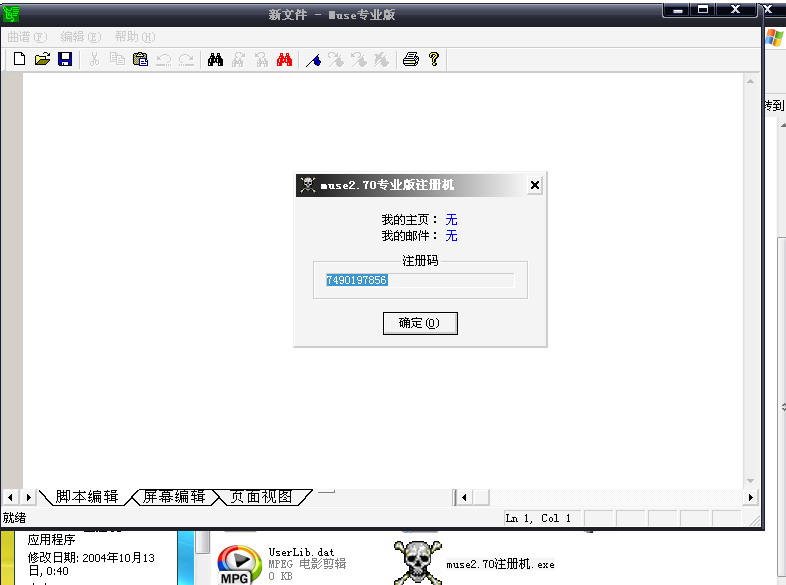Click vertical scrollbar up arrow in editor
The image size is (786, 585).
pos(750,81)
